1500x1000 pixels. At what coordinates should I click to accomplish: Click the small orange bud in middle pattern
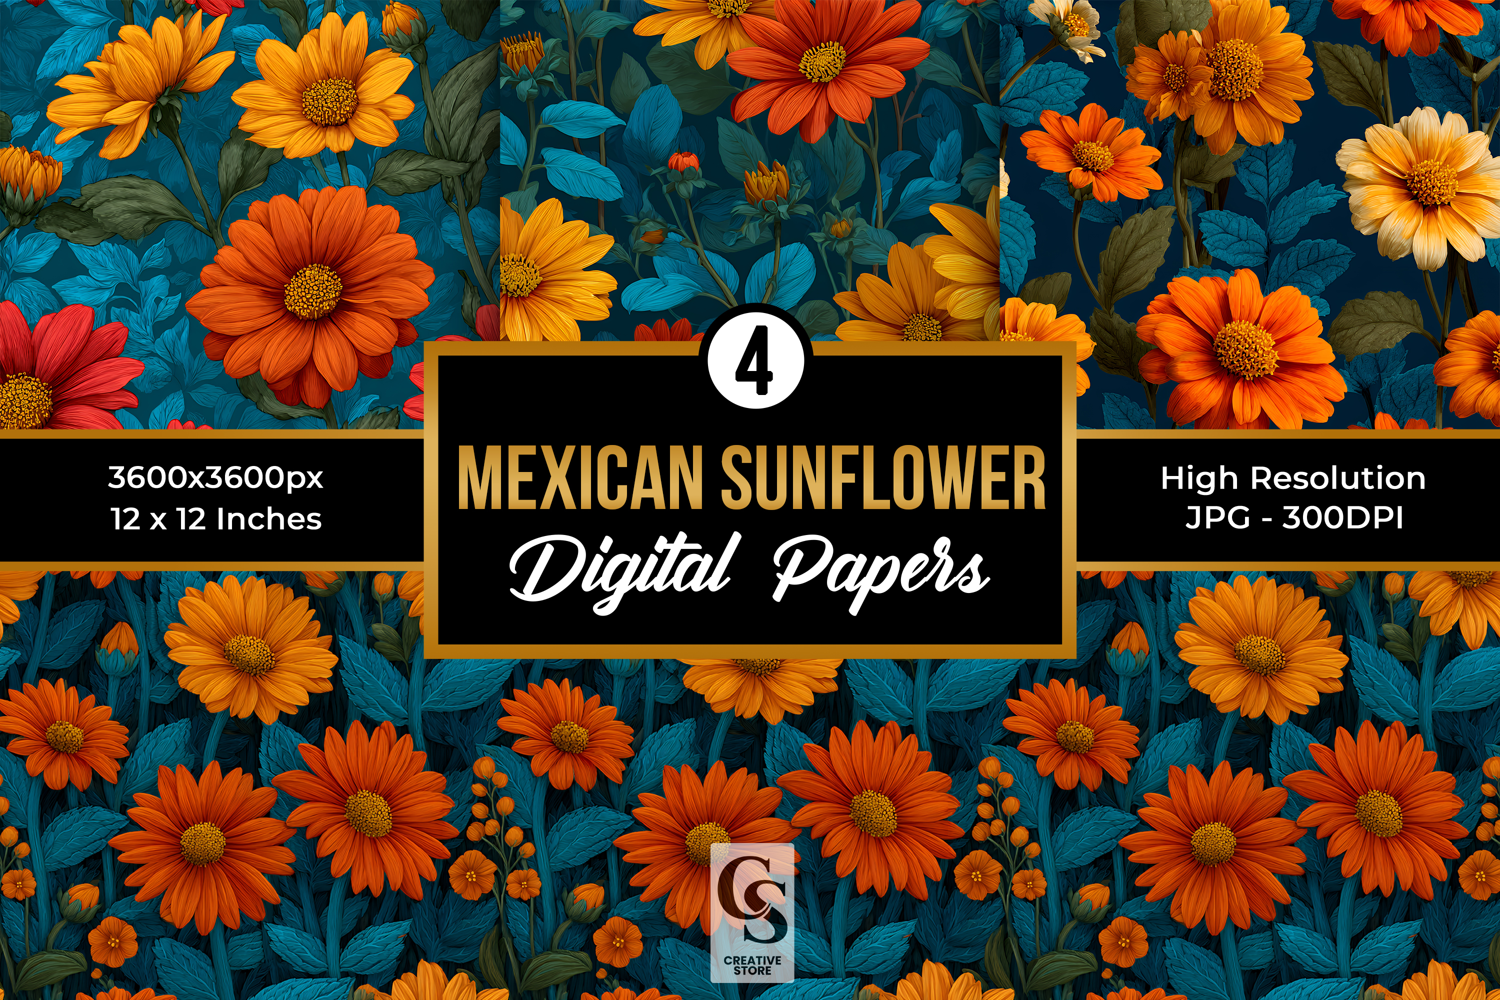683,161
